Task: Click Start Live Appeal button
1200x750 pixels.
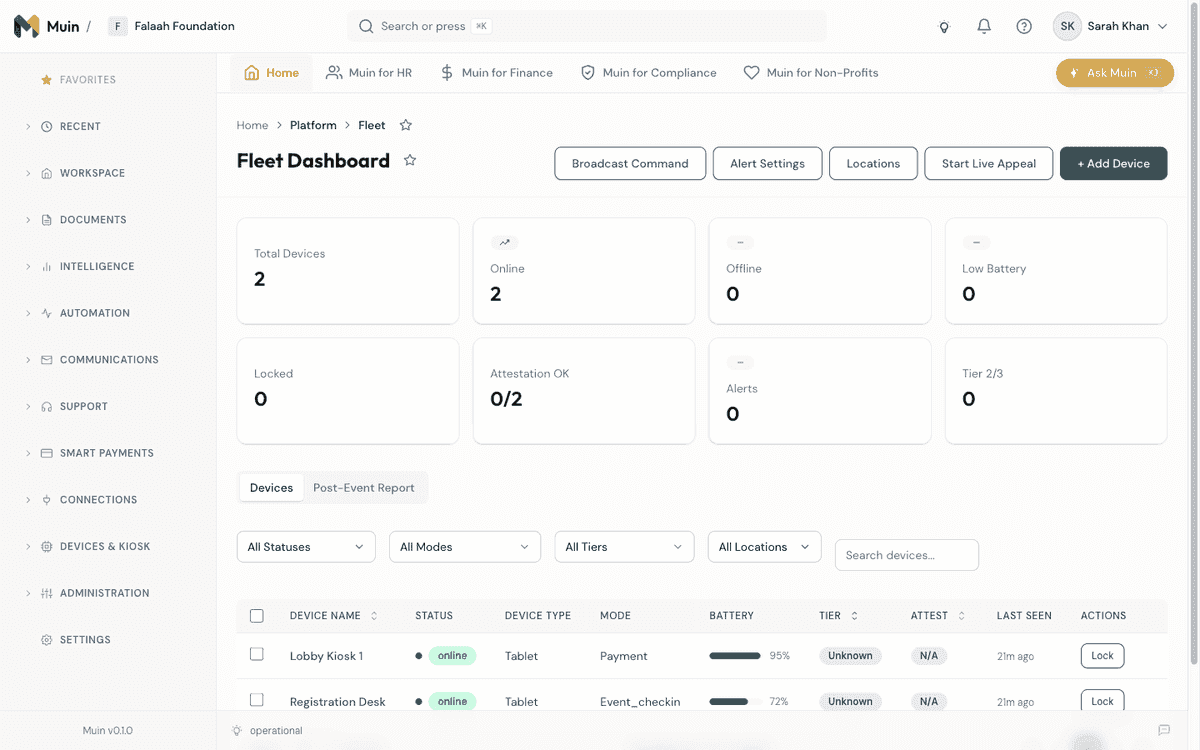Action: (x=989, y=164)
